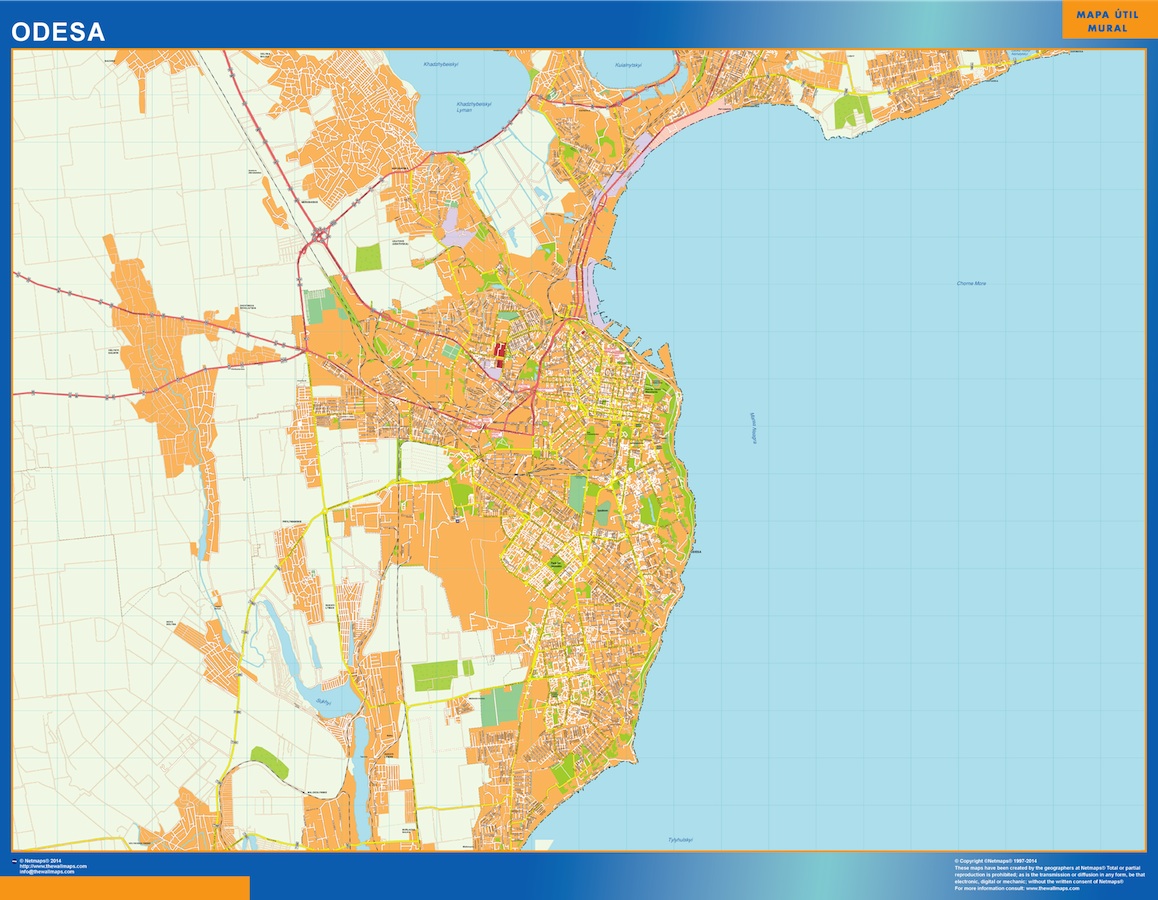This screenshot has width=1158, height=900.
Task: Click the Netmaps 2014 copyright flag icon
Action: 14,860
